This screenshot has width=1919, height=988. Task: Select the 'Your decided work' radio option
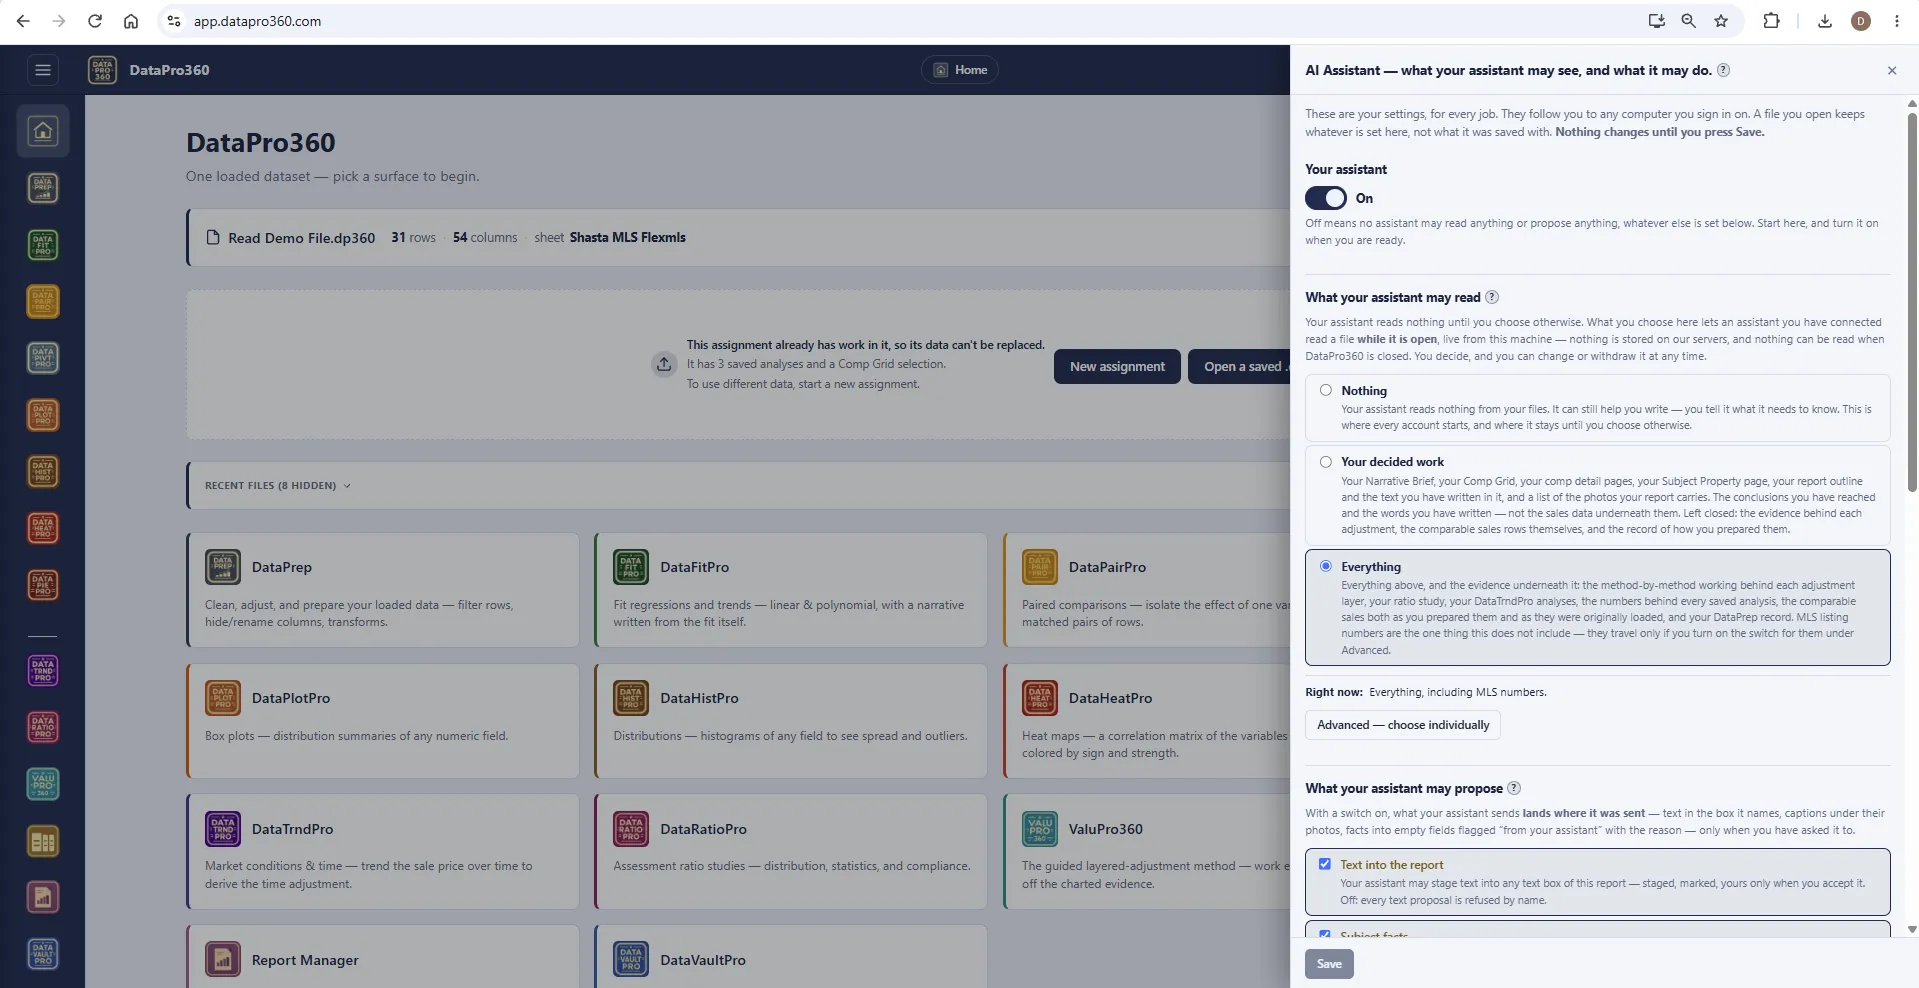[x=1326, y=462]
